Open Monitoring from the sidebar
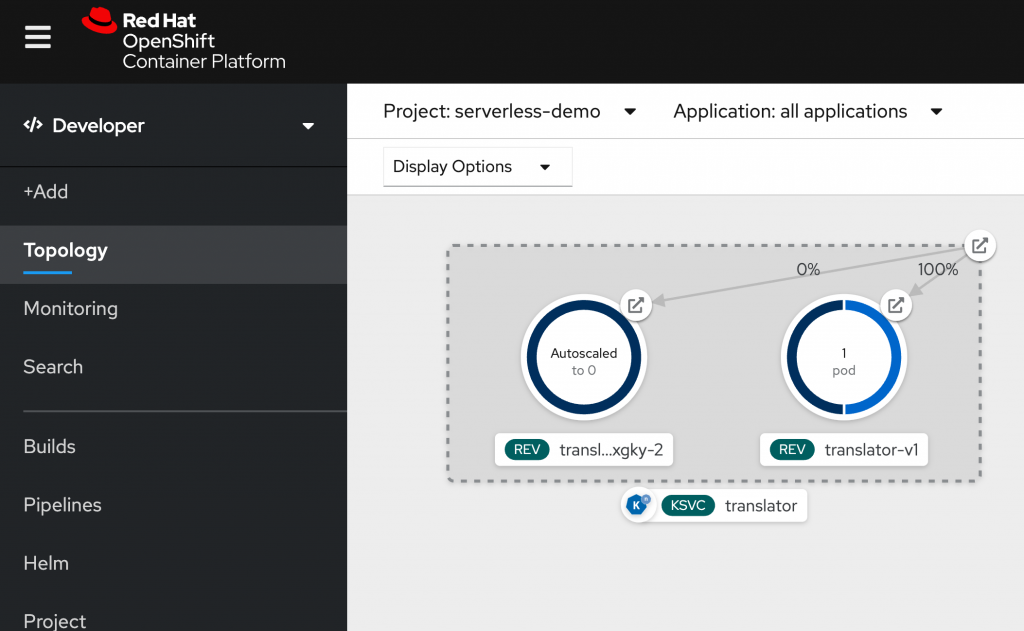Screen dimensions: 1024x631 click(70, 309)
